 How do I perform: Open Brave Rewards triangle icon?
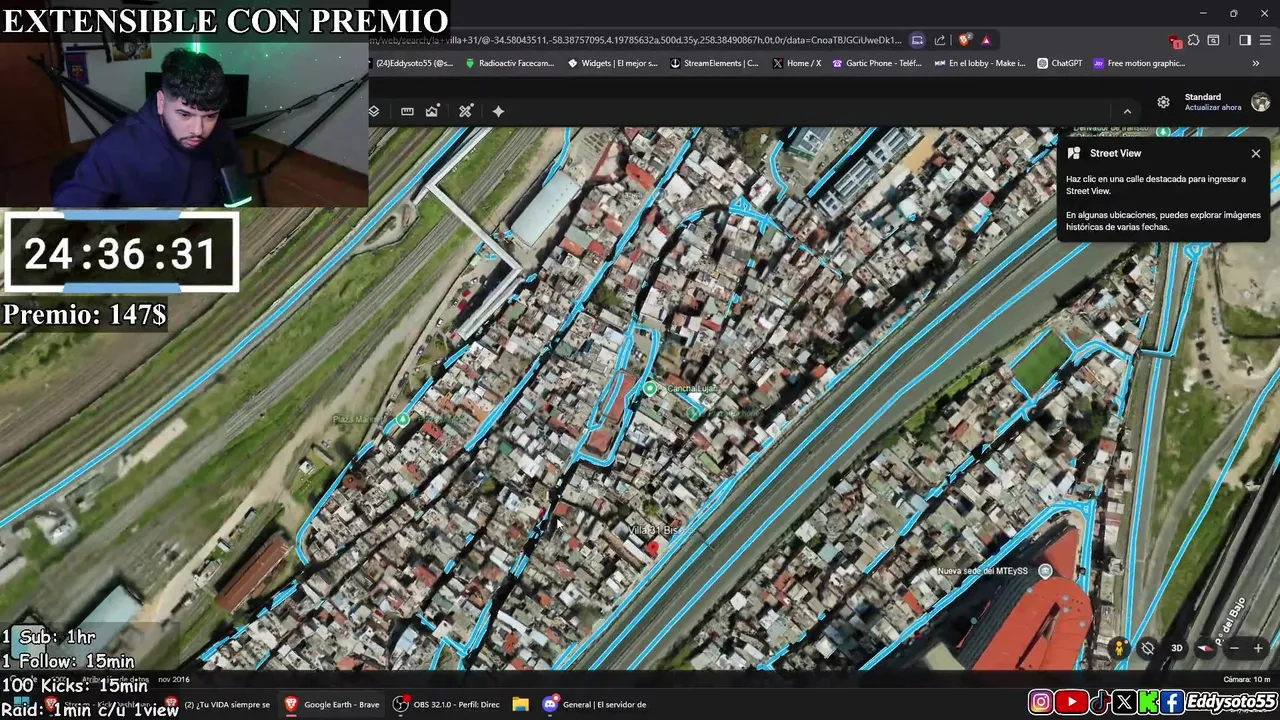point(986,40)
